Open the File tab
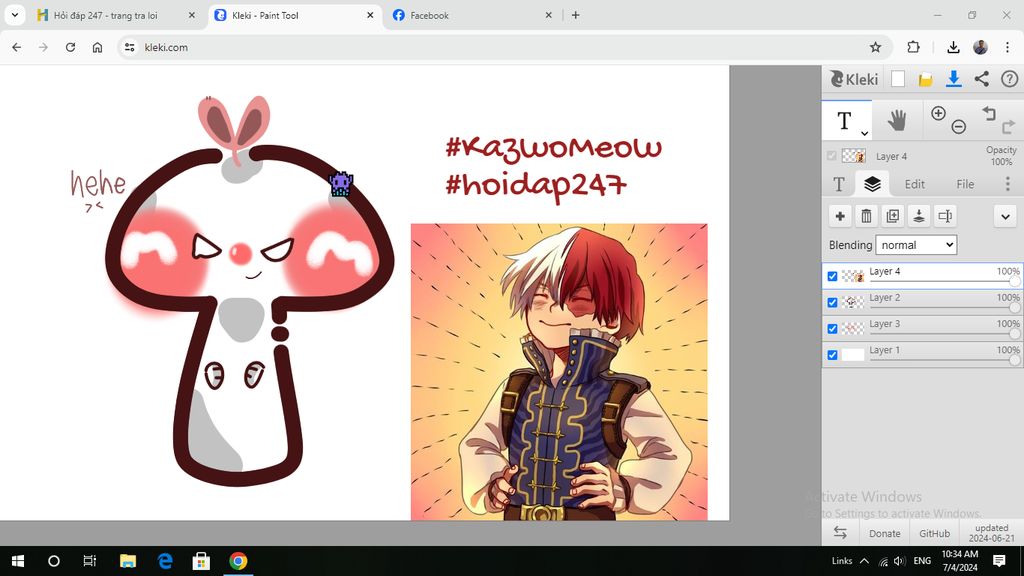The image size is (1024, 576). tap(965, 184)
